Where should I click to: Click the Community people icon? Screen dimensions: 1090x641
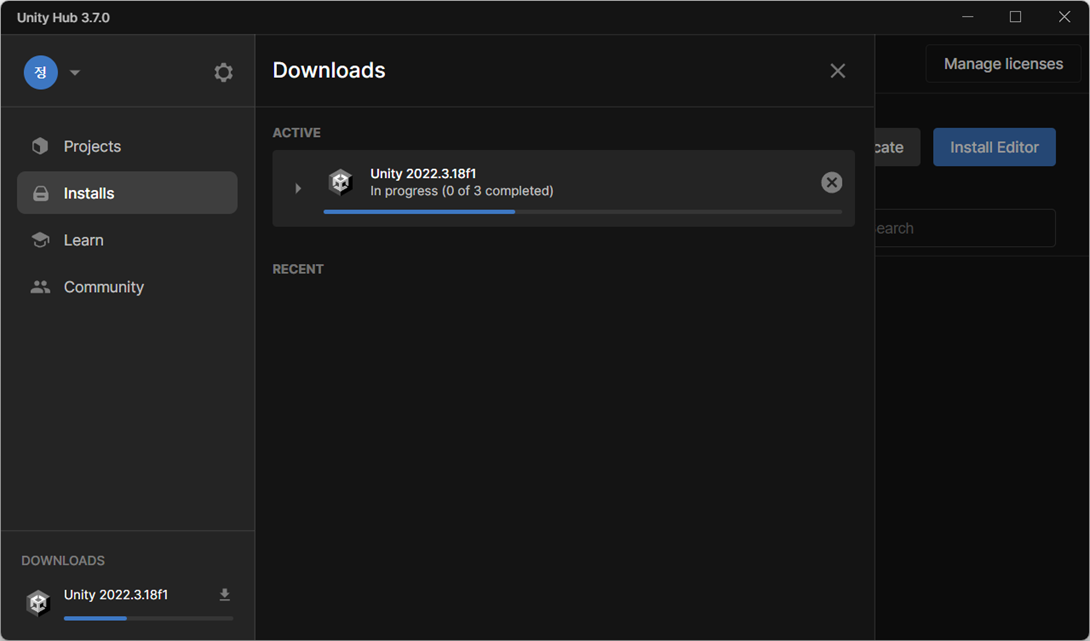(x=40, y=286)
